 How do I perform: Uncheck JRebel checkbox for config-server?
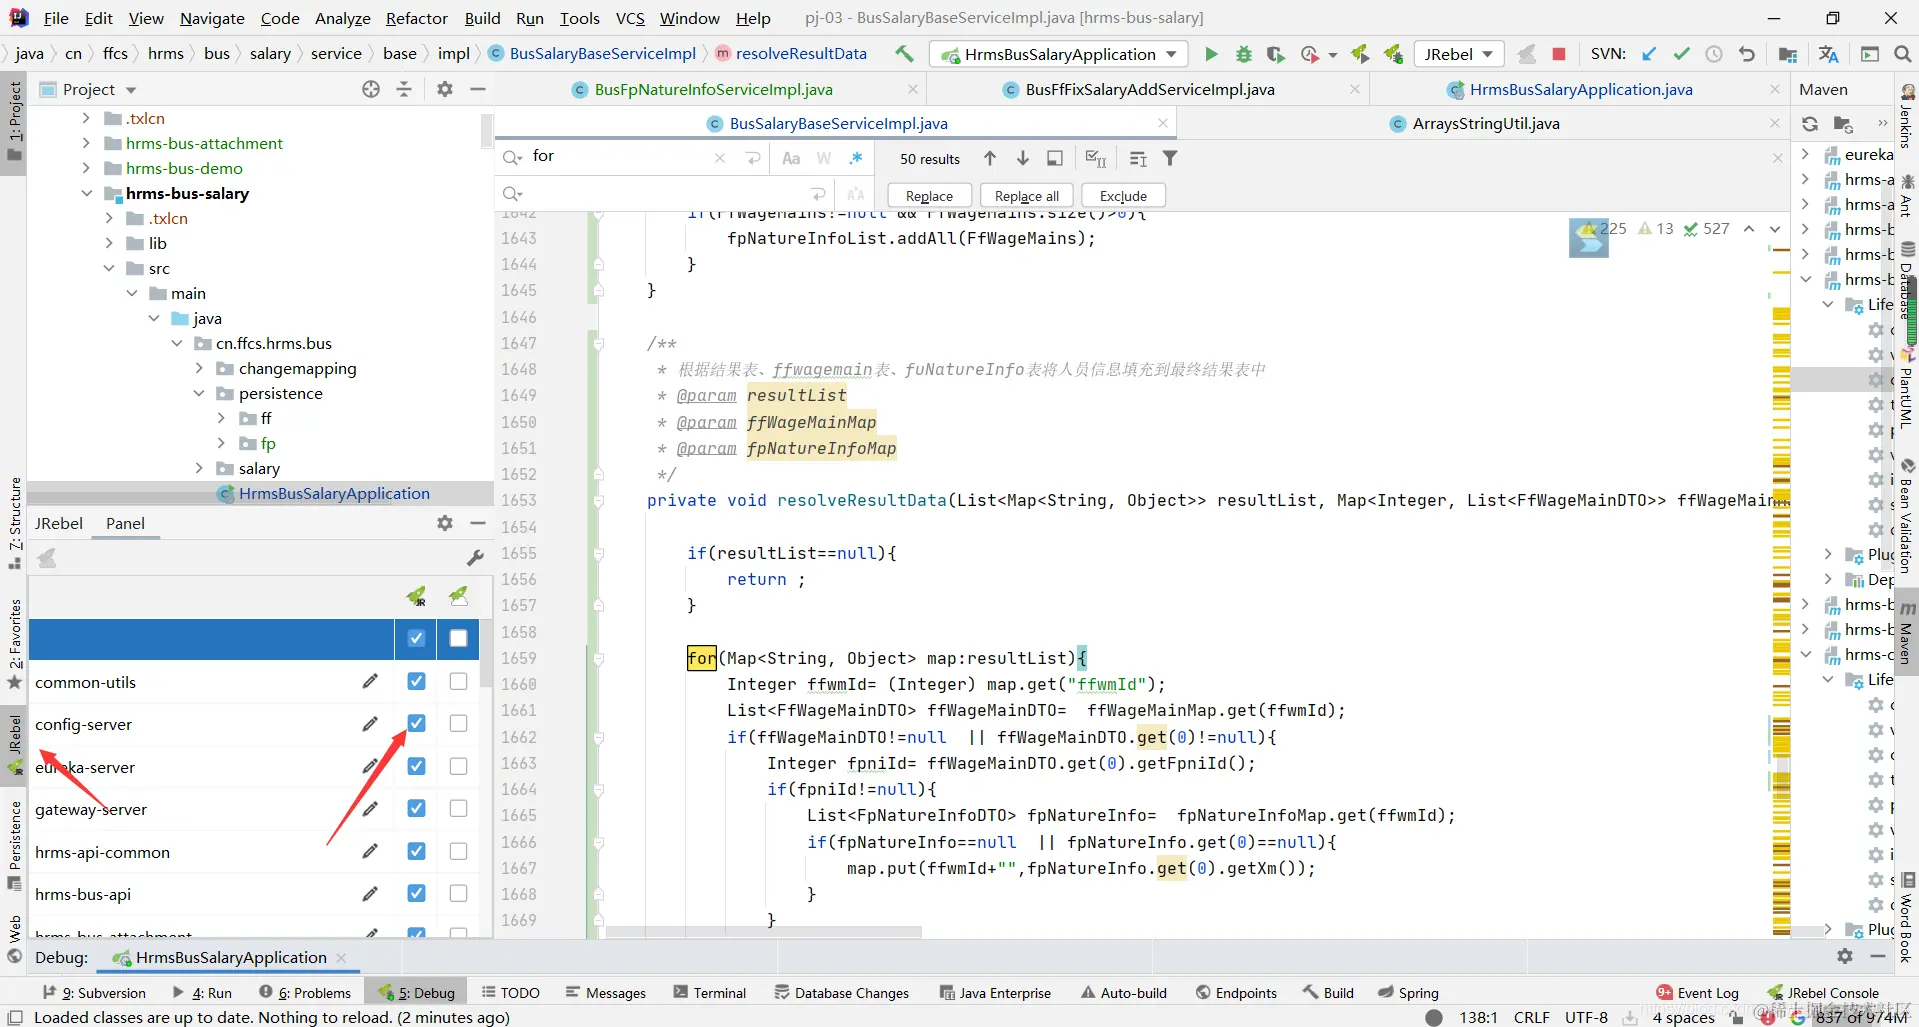tap(417, 723)
